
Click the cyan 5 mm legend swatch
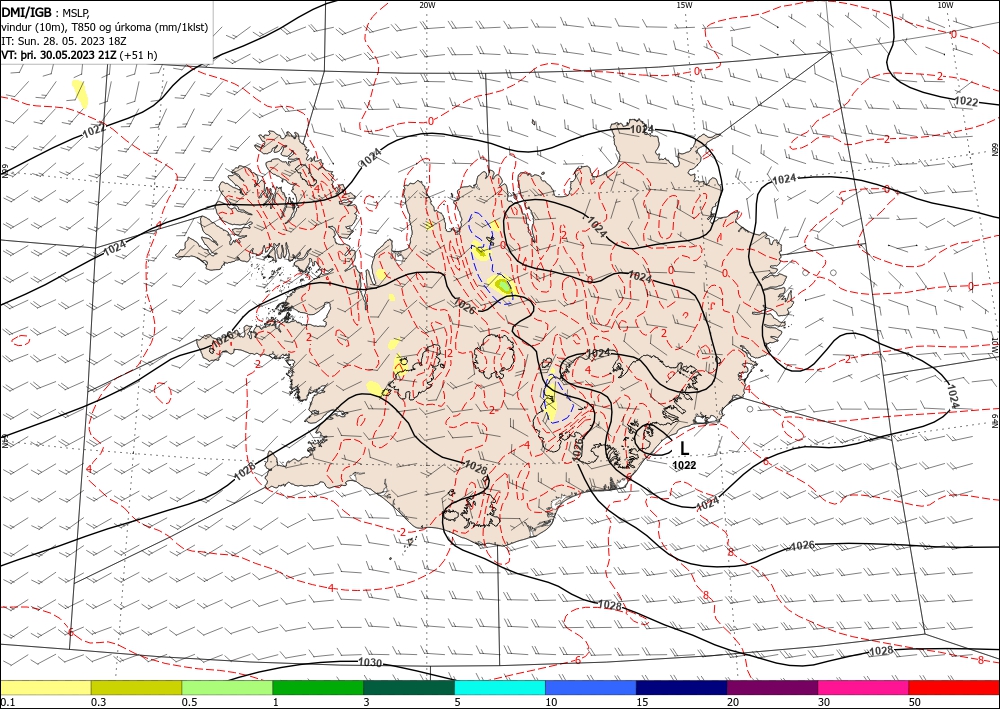coord(500,687)
